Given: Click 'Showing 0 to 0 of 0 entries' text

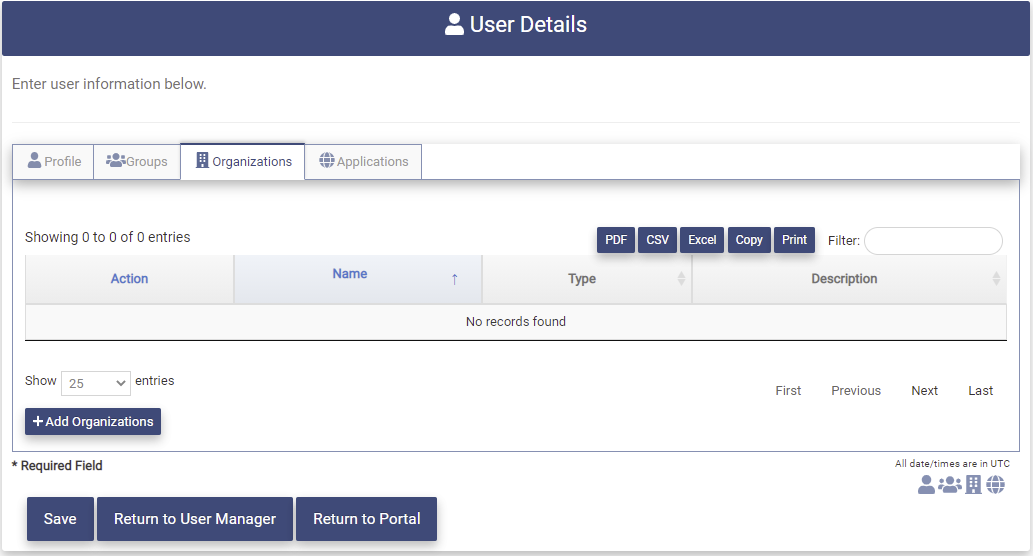Looking at the screenshot, I should point(107,237).
